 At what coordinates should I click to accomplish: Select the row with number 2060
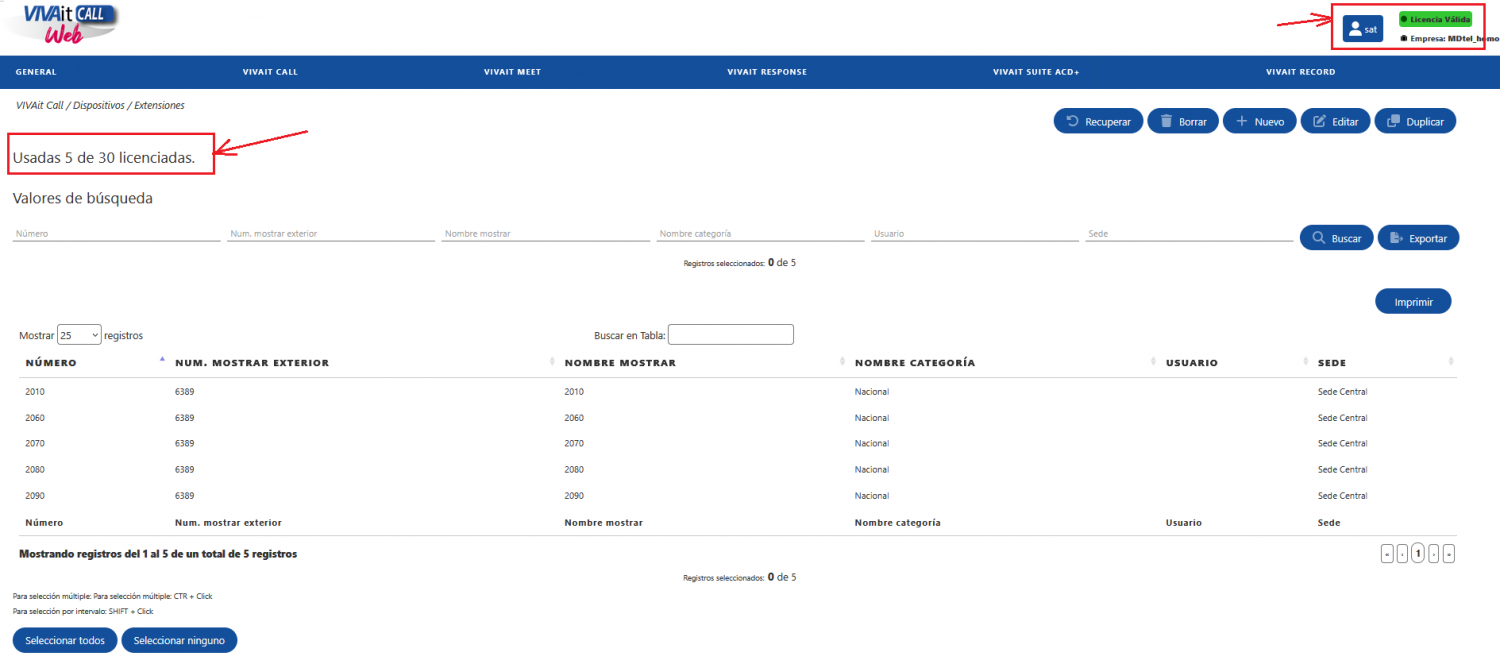[x=738, y=417]
